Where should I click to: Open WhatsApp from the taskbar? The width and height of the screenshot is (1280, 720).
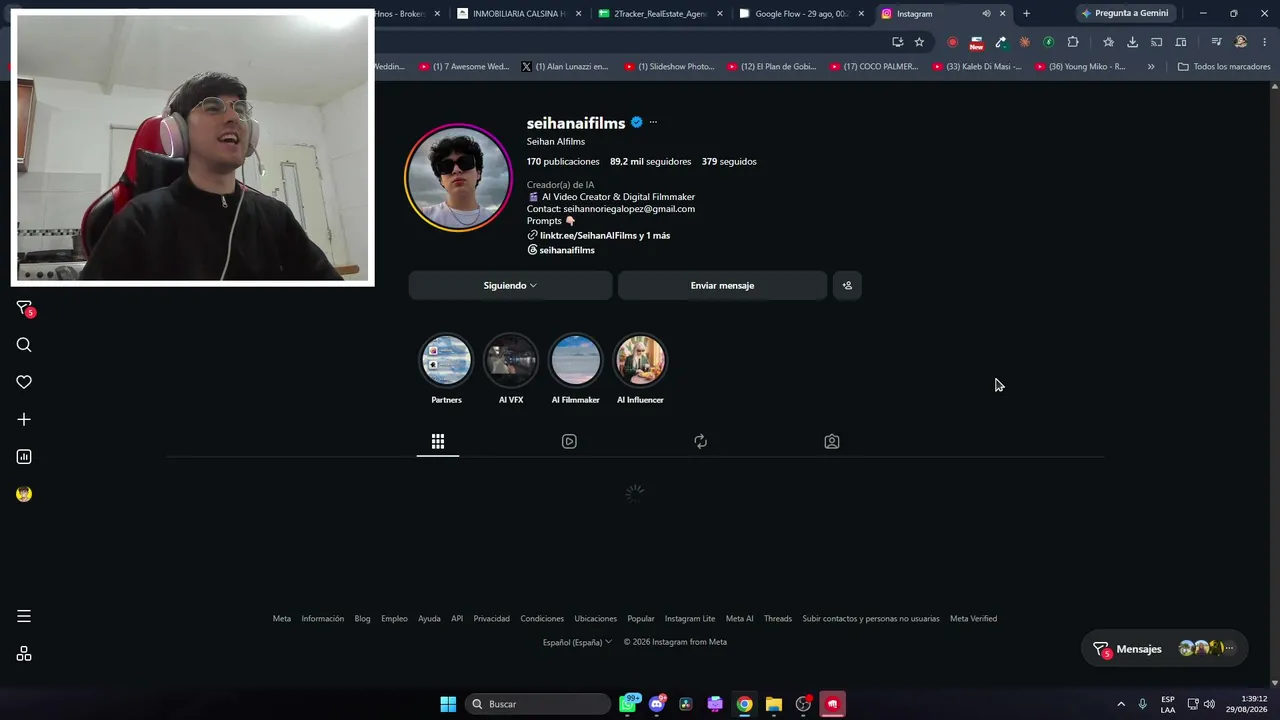(x=628, y=704)
